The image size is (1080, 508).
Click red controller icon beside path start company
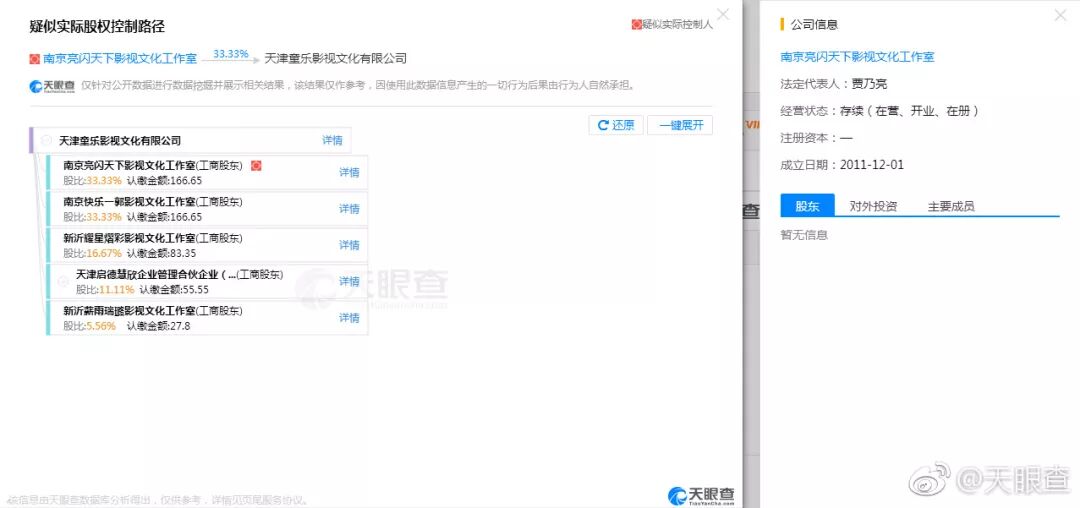coord(34,59)
